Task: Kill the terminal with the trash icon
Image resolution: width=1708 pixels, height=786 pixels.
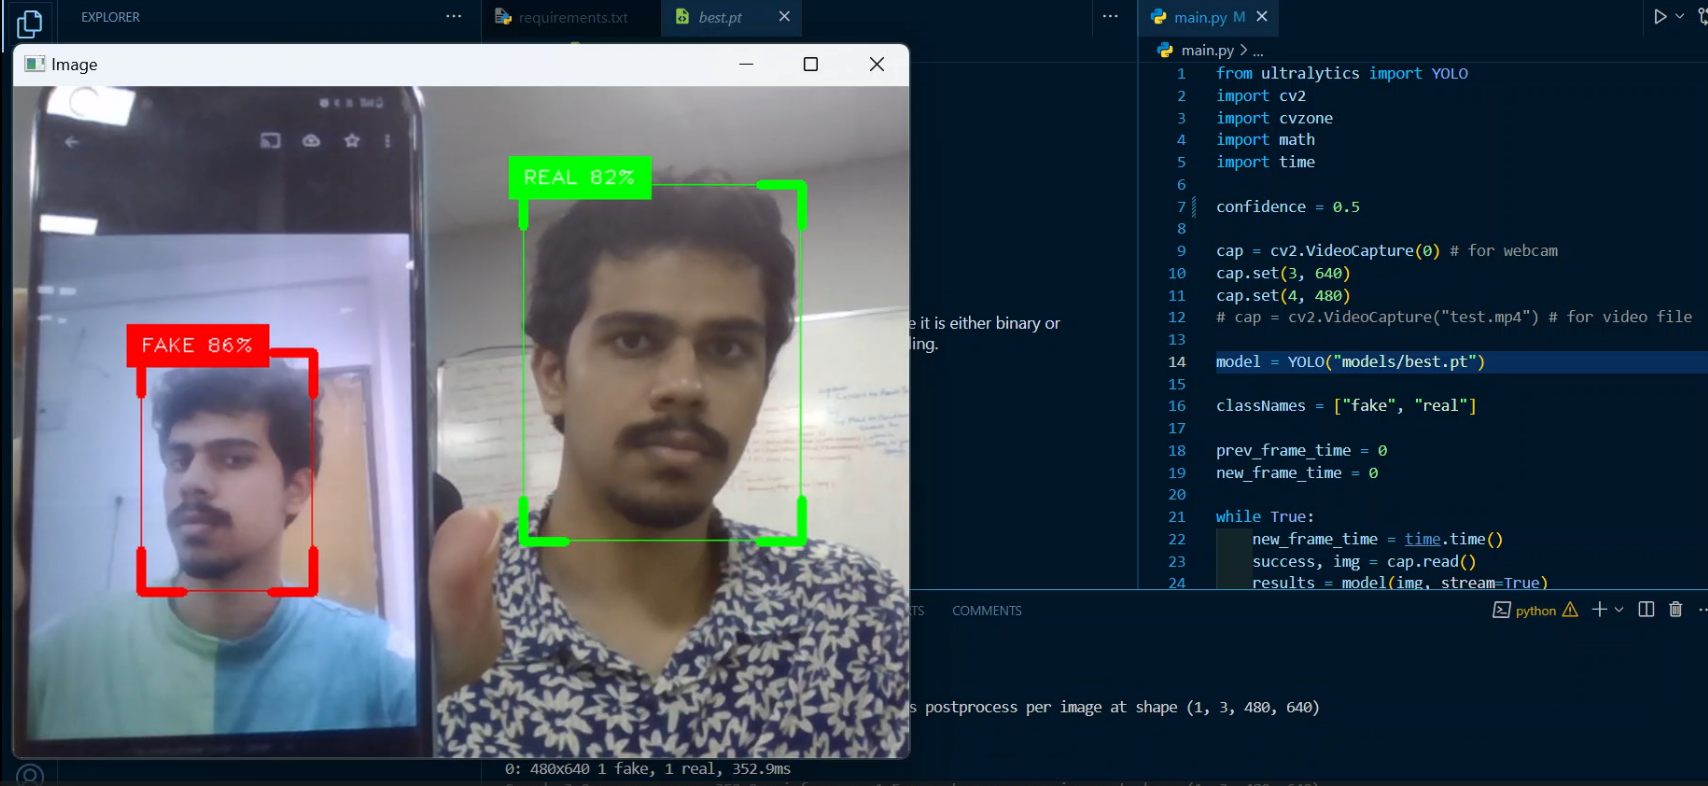Action: coord(1676,610)
